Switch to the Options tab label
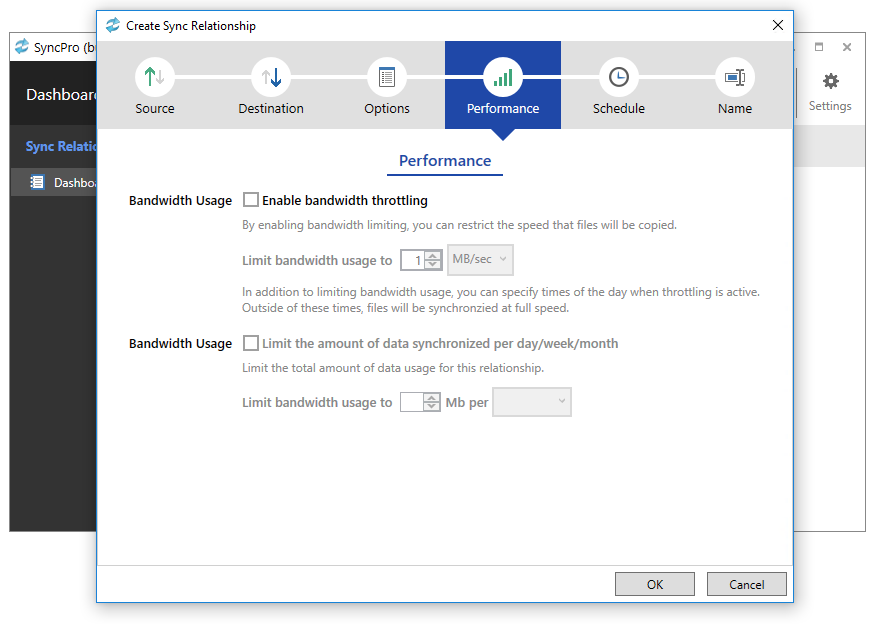This screenshot has width=874, height=624. [x=387, y=109]
